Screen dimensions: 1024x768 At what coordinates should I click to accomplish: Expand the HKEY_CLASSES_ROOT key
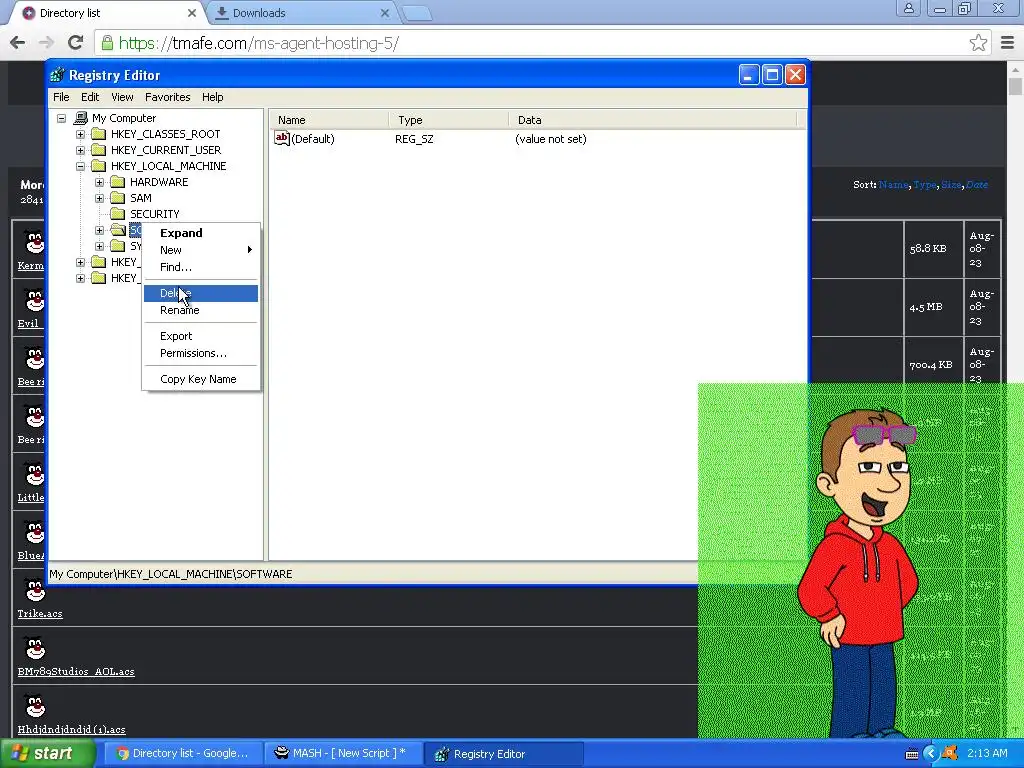click(x=80, y=135)
